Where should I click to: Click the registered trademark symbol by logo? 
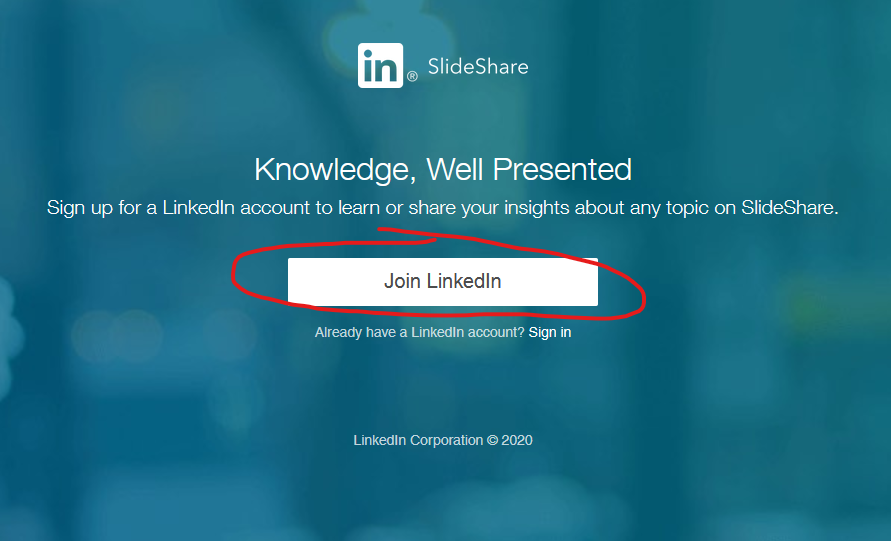pyautogui.click(x=412, y=76)
